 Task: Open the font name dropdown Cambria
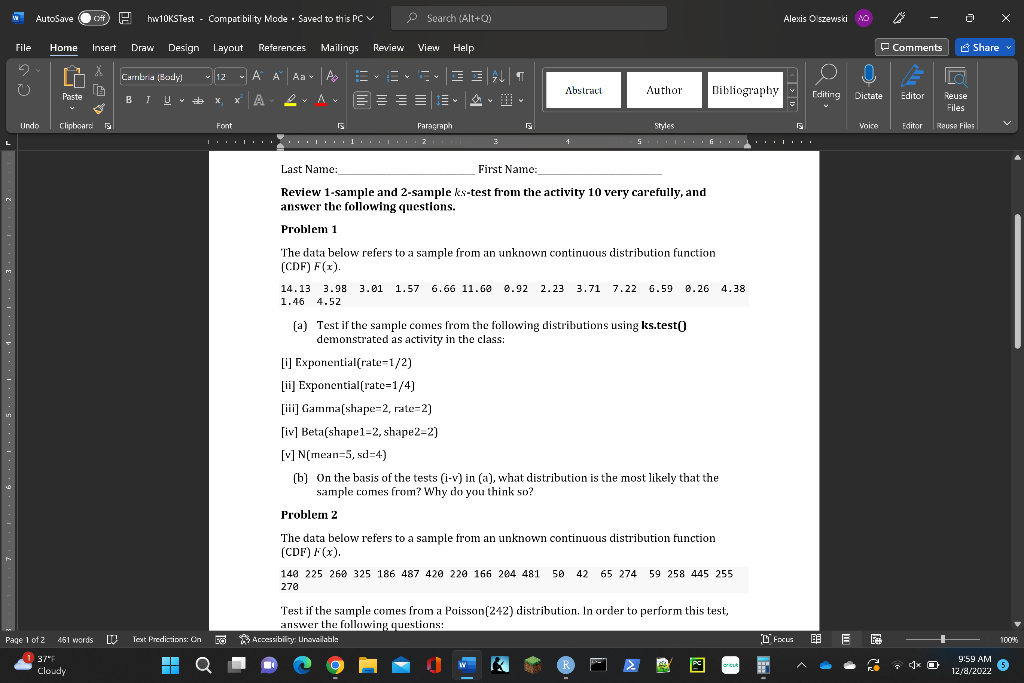pyautogui.click(x=208, y=77)
